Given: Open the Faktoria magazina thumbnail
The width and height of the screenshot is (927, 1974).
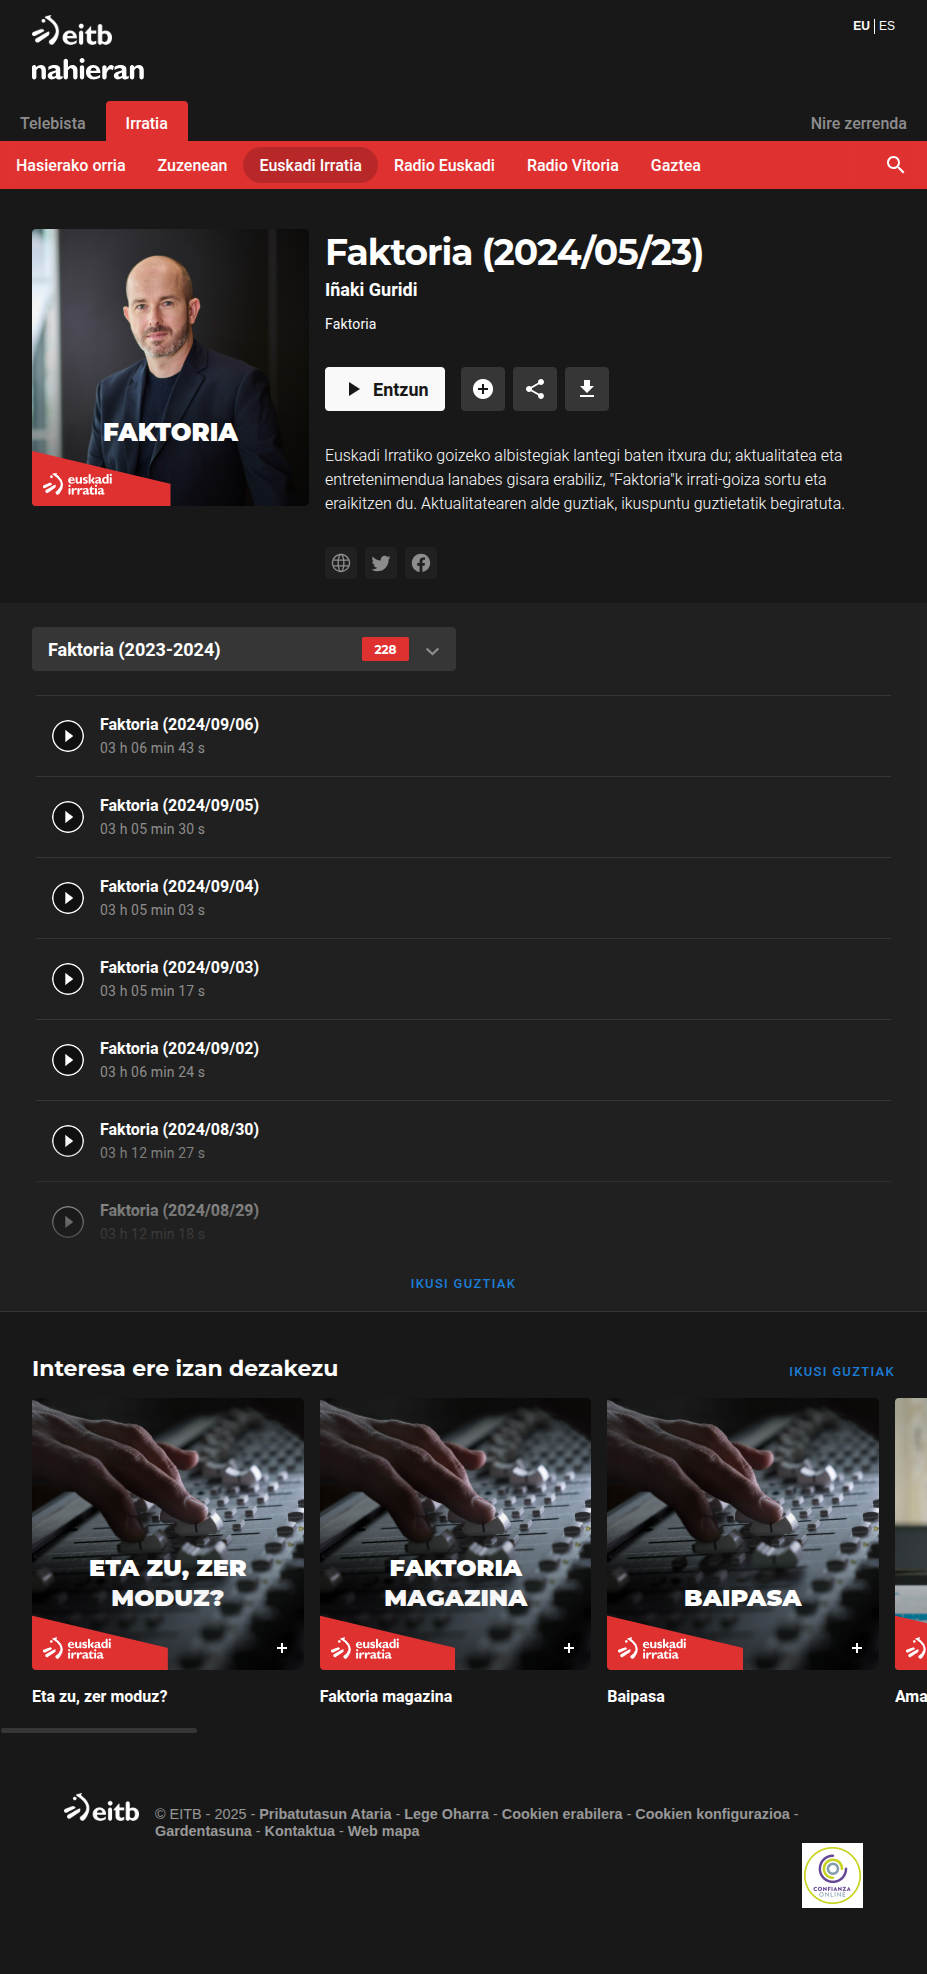Looking at the screenshot, I should pos(455,1532).
